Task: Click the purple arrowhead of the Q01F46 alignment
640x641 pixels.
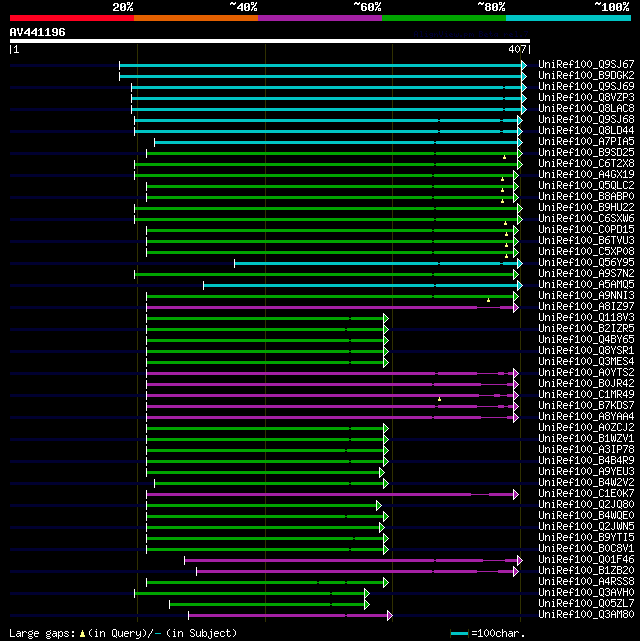Action: (x=520, y=560)
